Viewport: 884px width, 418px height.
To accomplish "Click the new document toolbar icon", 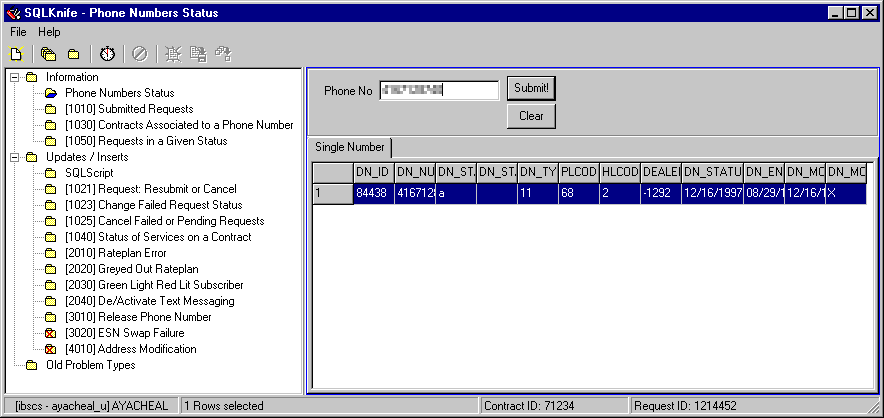I will point(17,53).
